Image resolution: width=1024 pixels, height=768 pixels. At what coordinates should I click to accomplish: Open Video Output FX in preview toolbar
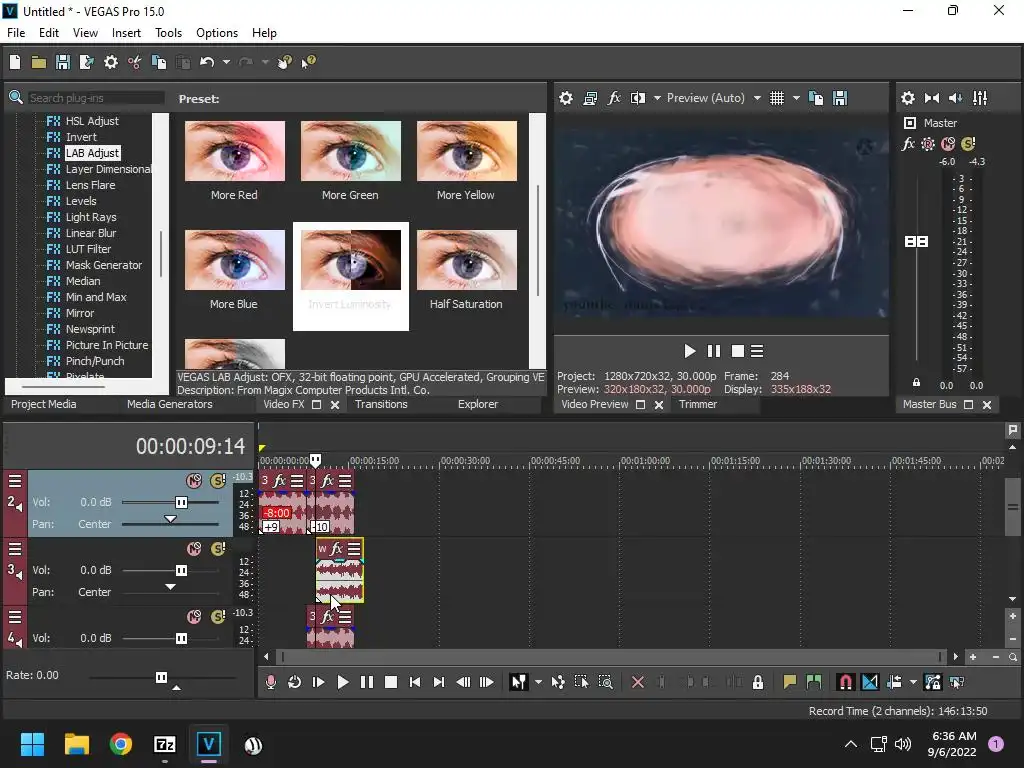tap(614, 98)
